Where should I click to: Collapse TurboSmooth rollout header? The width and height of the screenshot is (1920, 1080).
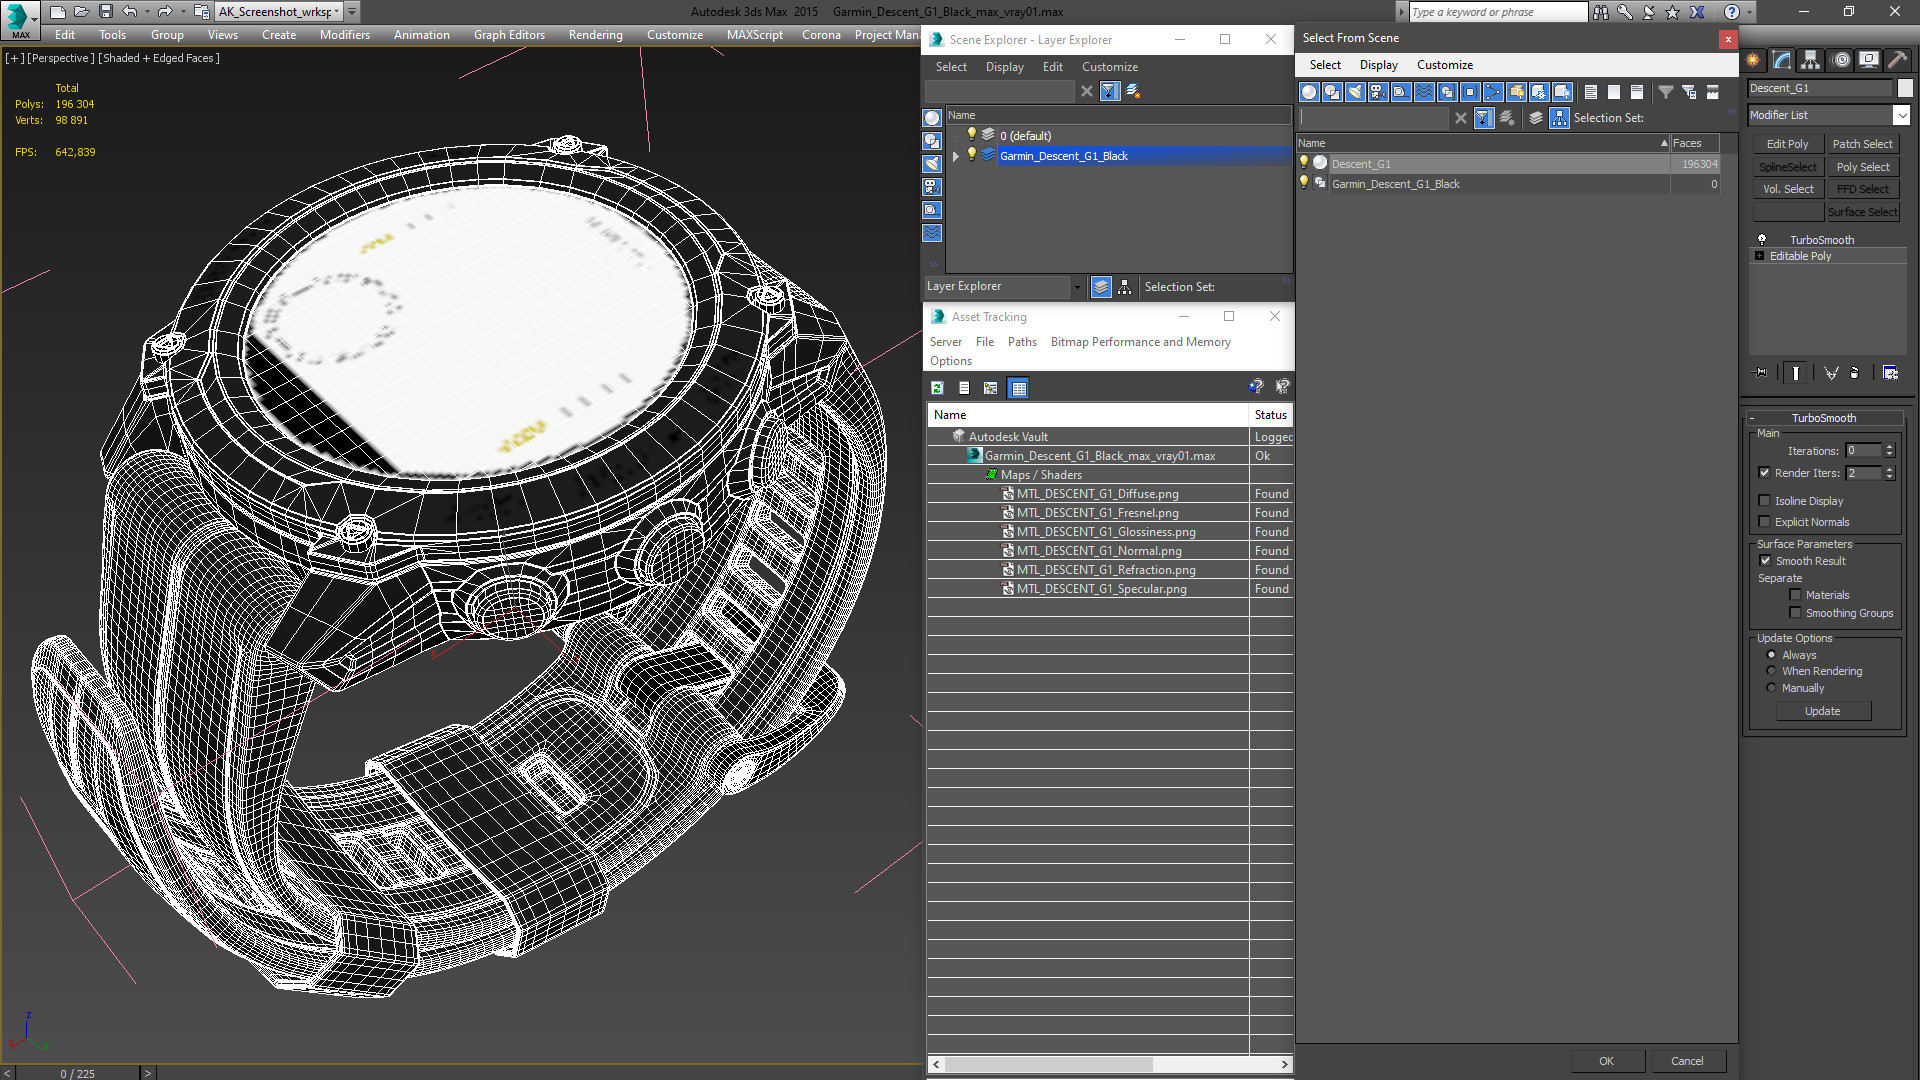pos(1824,418)
